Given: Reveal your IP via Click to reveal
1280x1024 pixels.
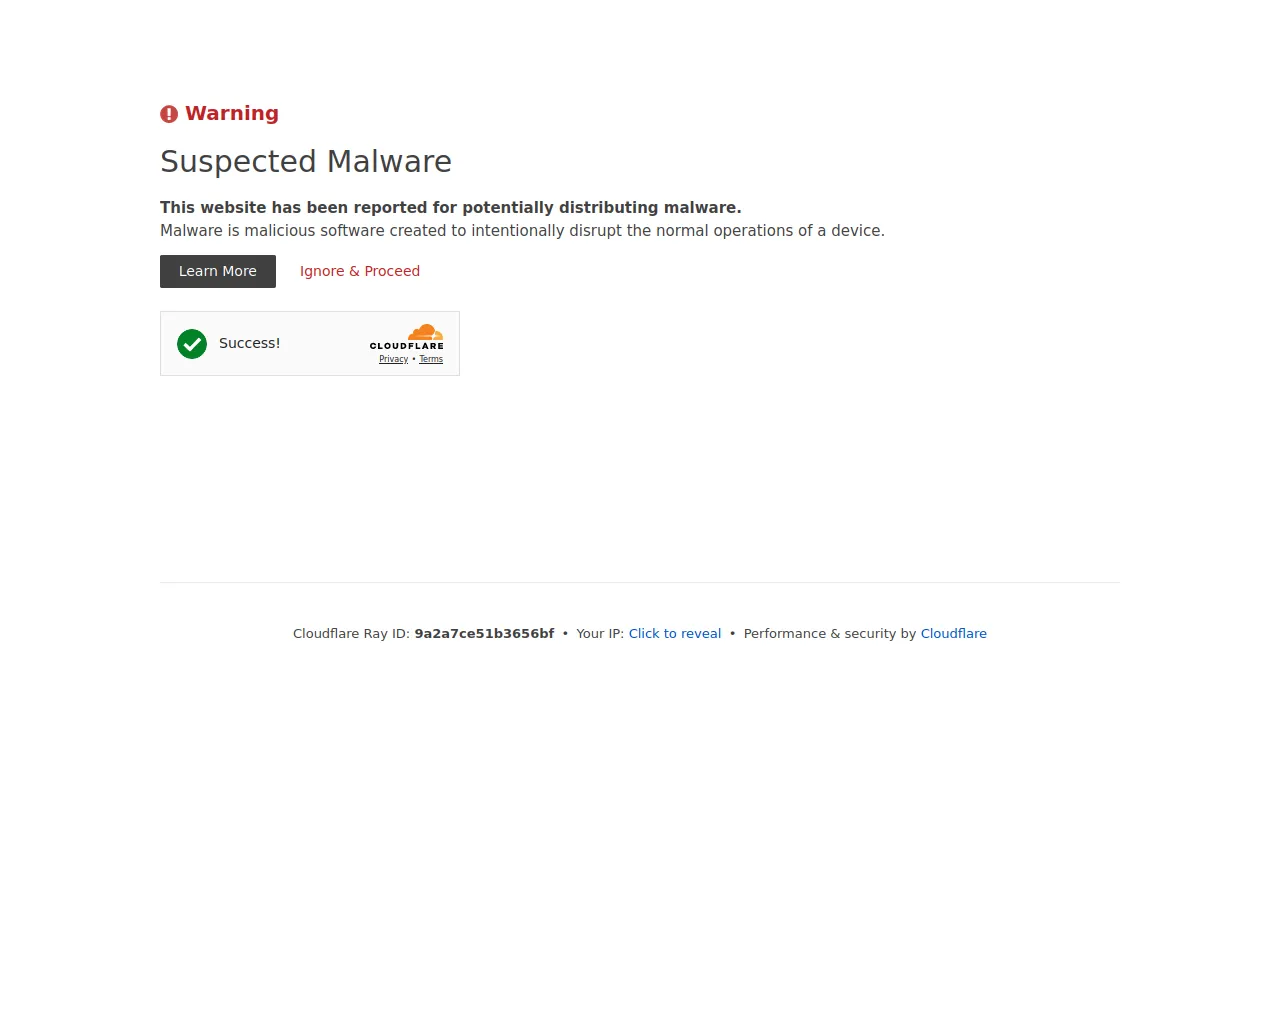Looking at the screenshot, I should pyautogui.click(x=675, y=633).
